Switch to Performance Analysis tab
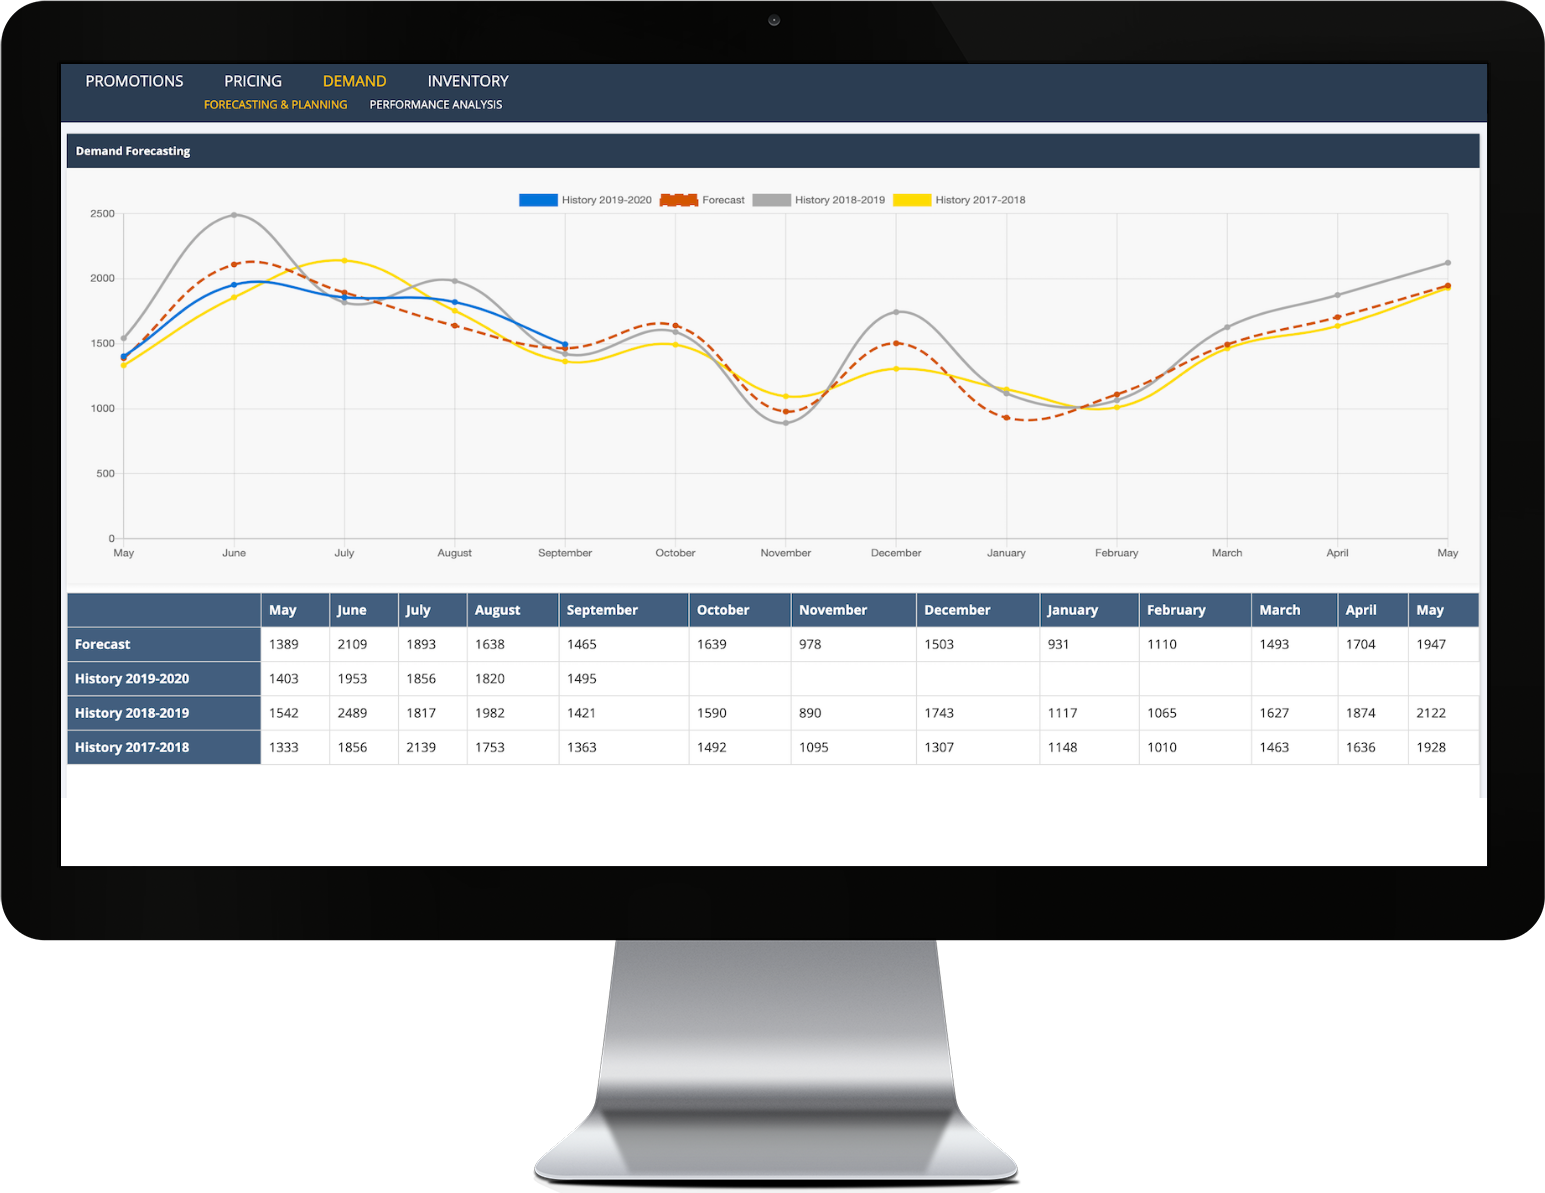The image size is (1545, 1193). 436,105
